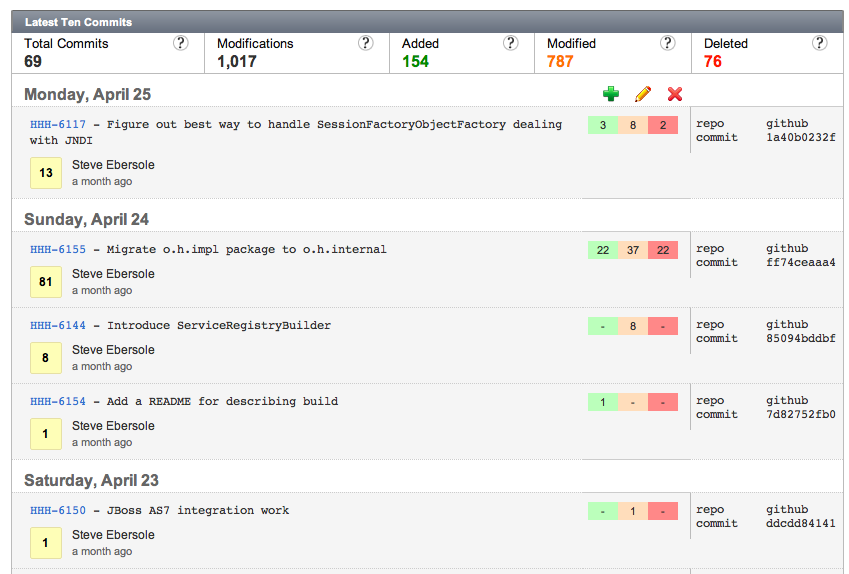
Task: Click github repo name in HHH-6155 row
Action: (x=787, y=249)
